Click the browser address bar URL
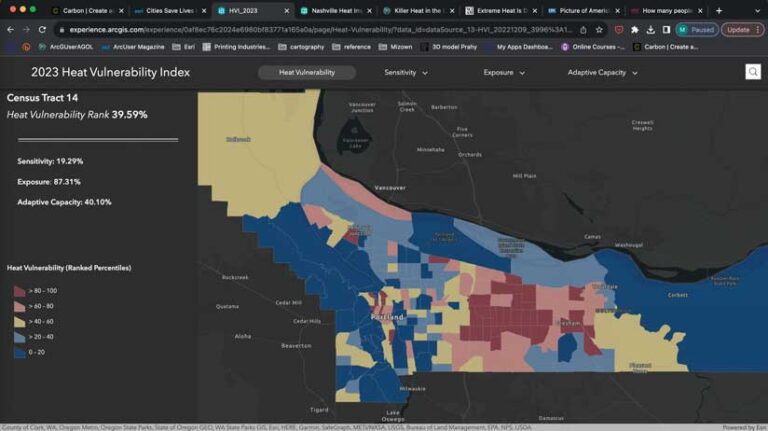This screenshot has height=431, width=768. click(321, 30)
